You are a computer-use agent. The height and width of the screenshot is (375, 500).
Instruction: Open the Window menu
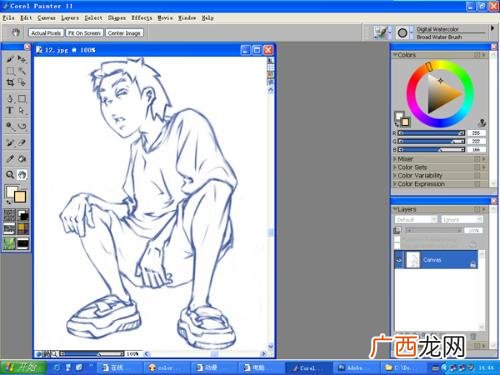(x=187, y=18)
